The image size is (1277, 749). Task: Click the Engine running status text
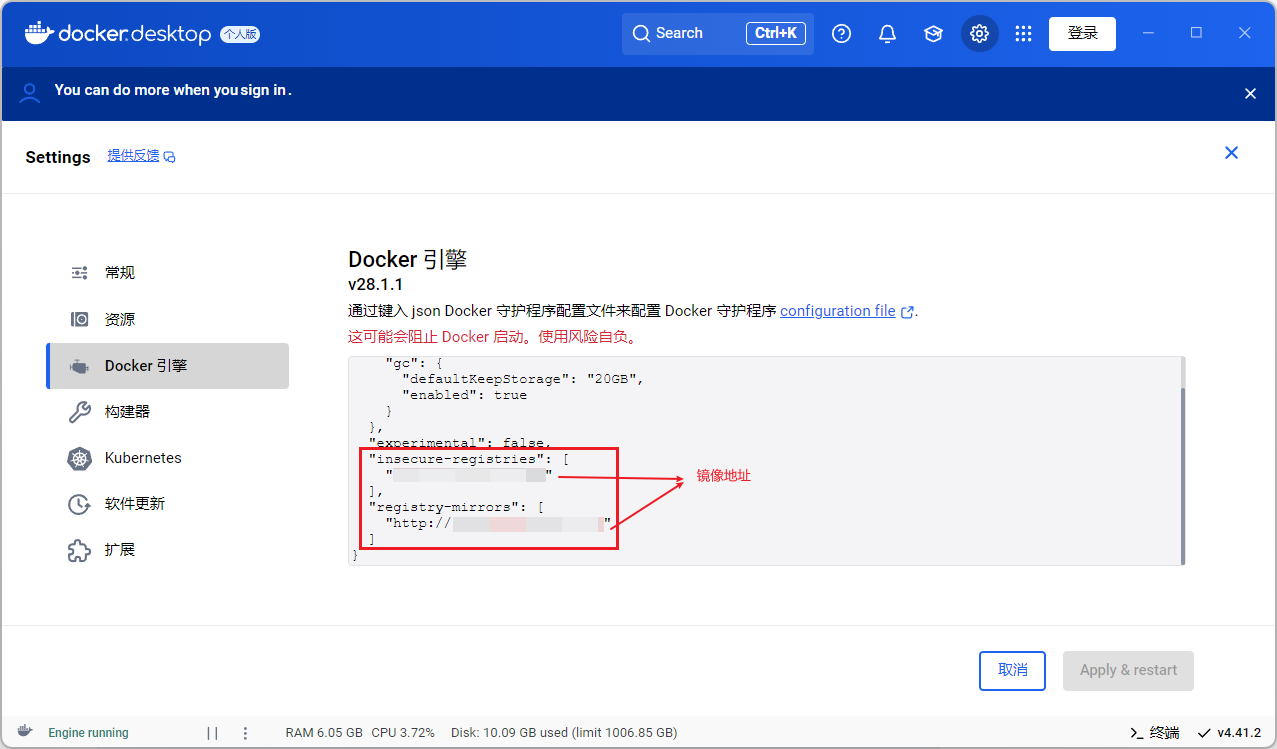88,733
